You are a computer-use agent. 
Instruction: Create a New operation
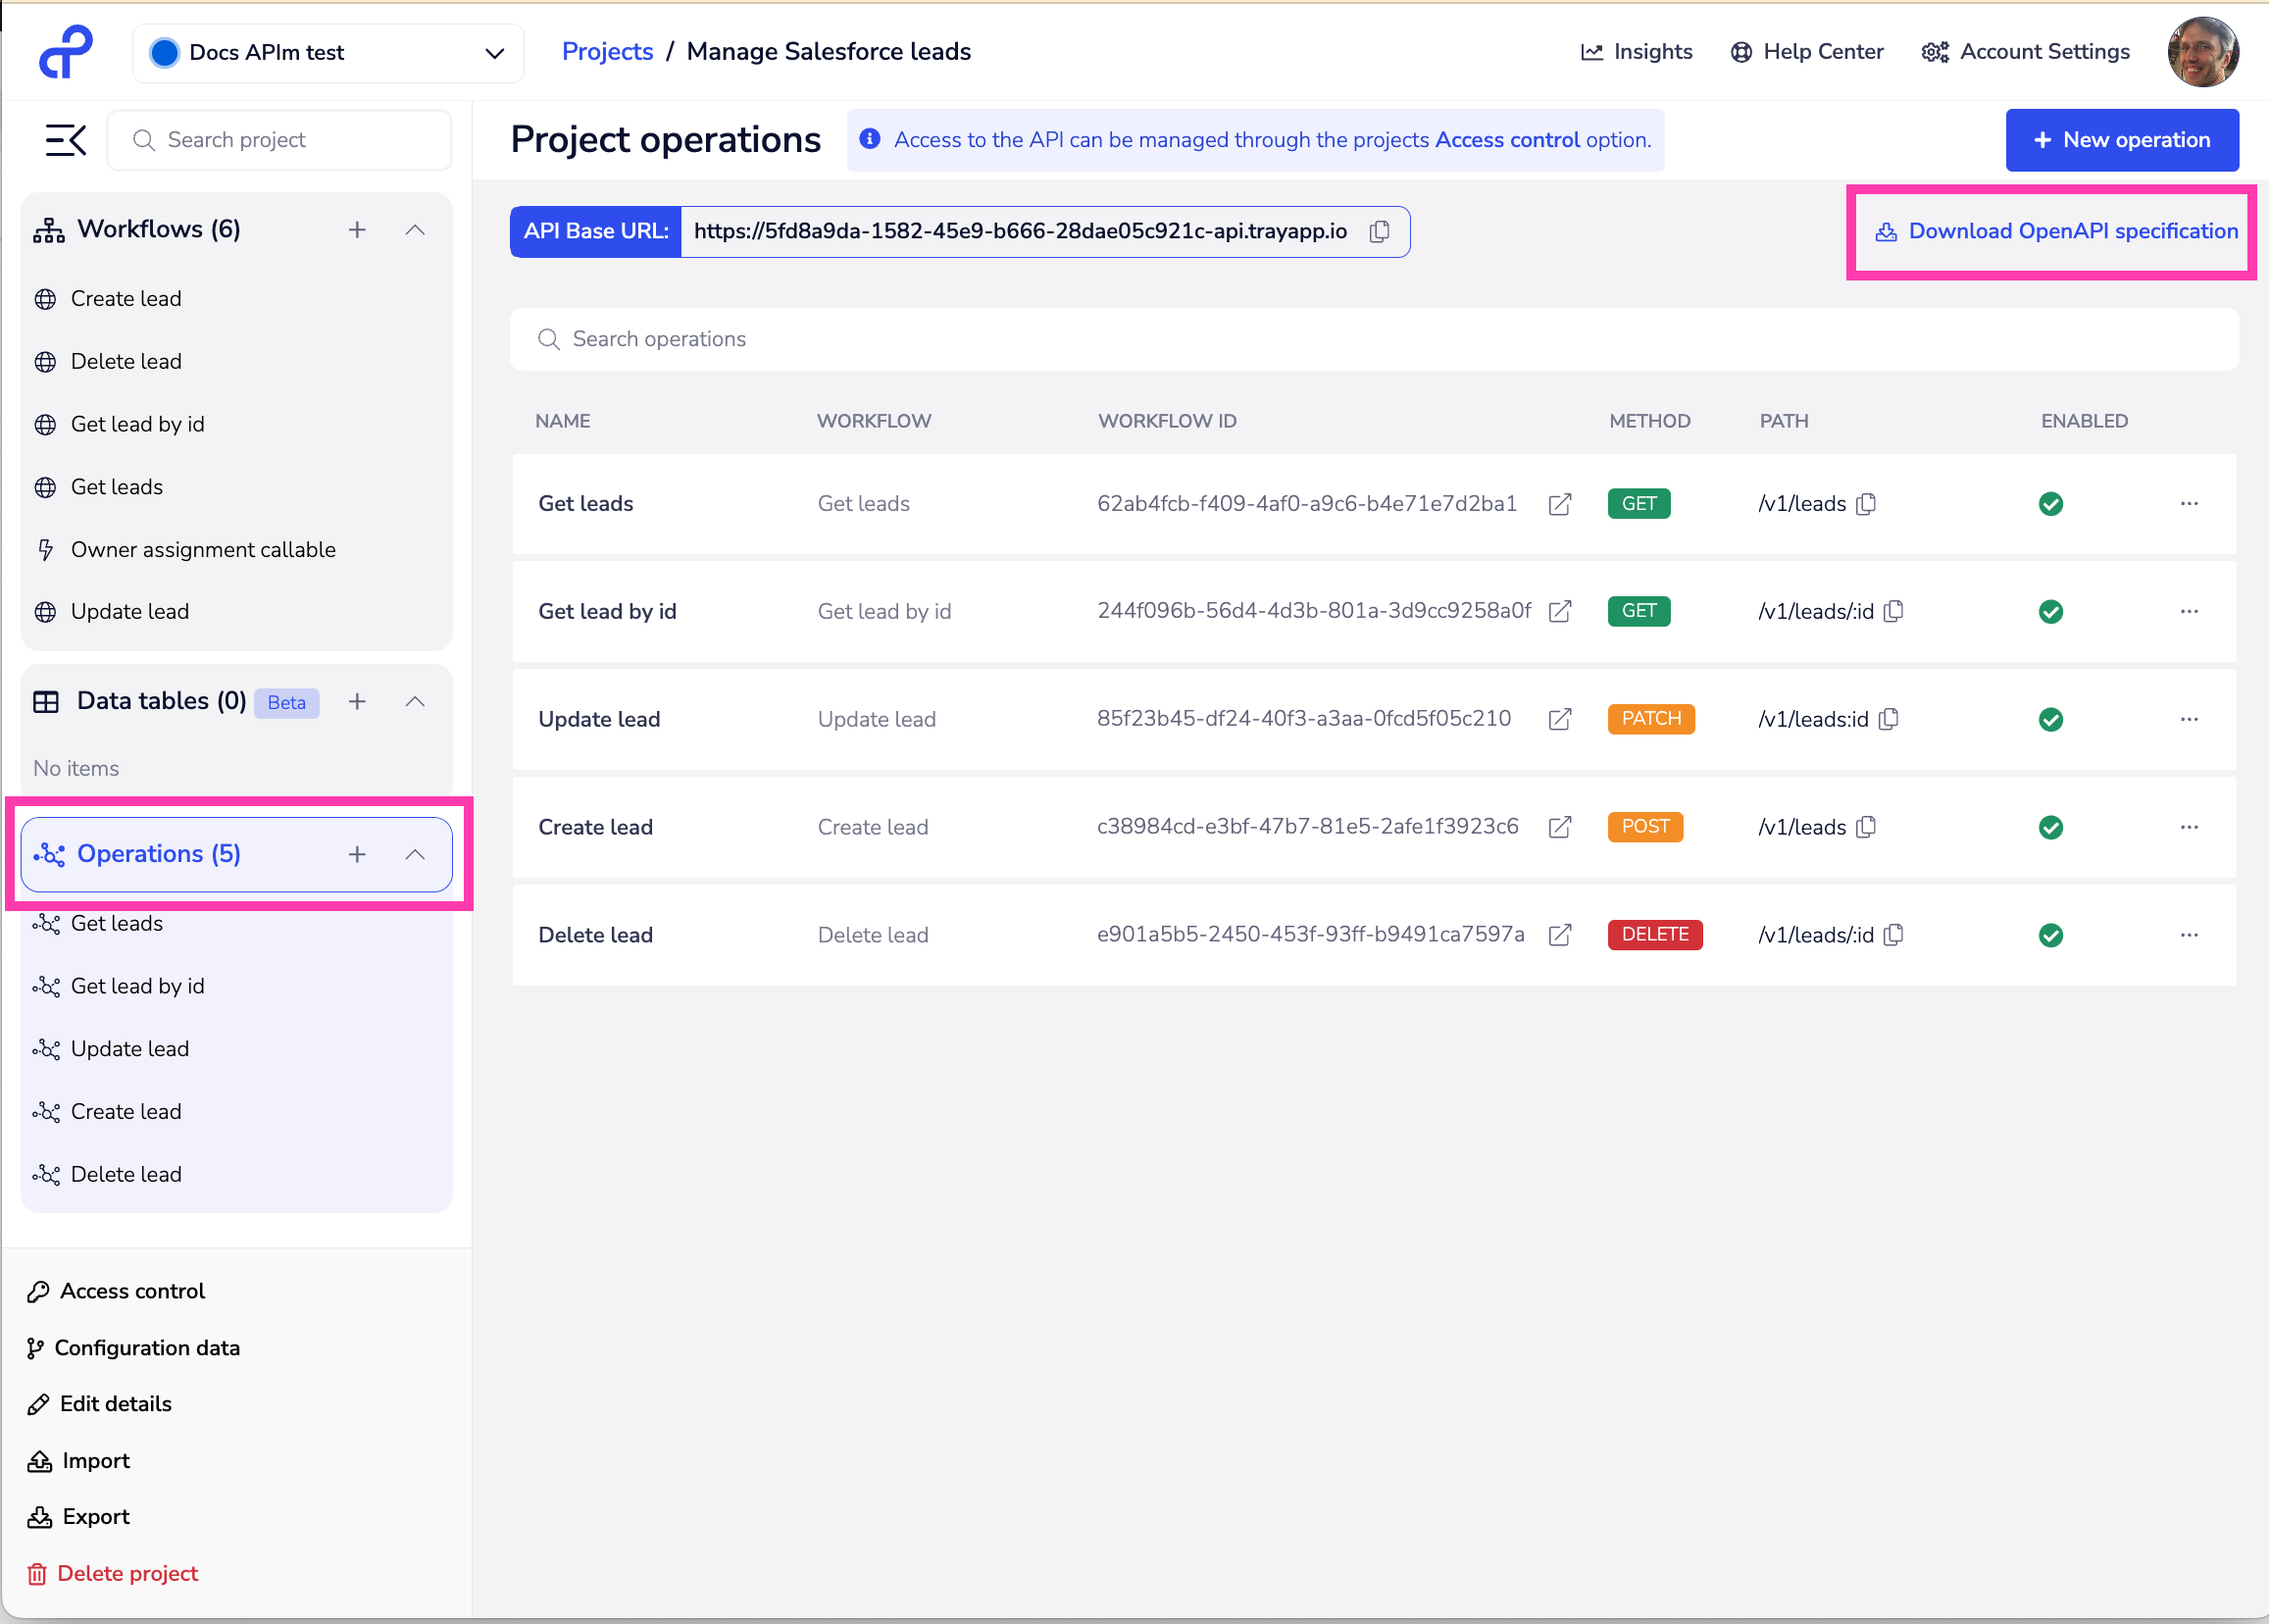(x=2122, y=140)
